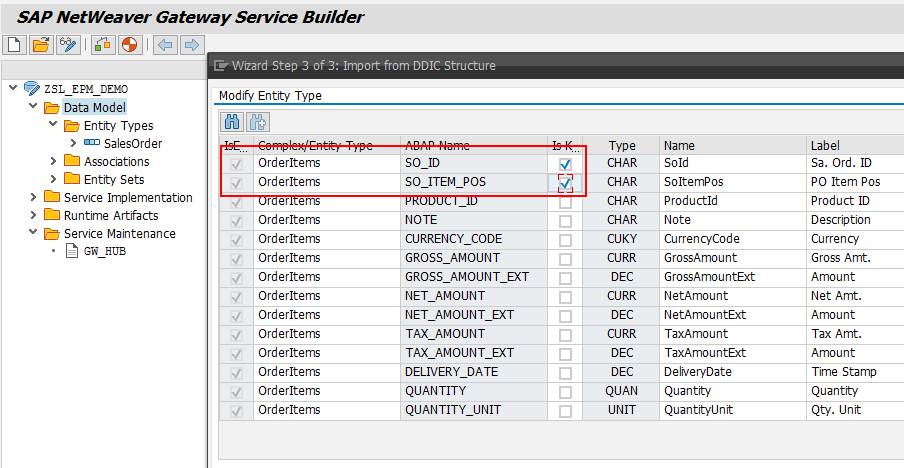Click the Entity Sets folder icon
This screenshot has height=468, width=904.
pos(71,179)
